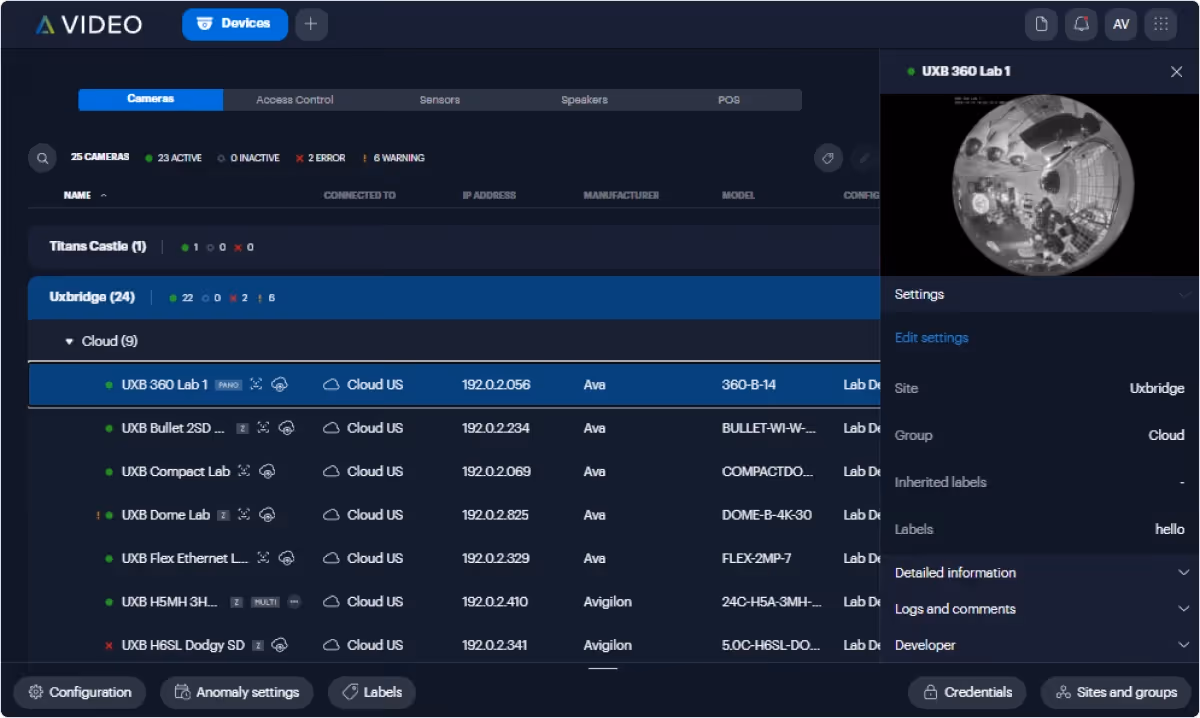Collapse the Cloud (9) group
The image size is (1200, 718).
click(x=69, y=342)
